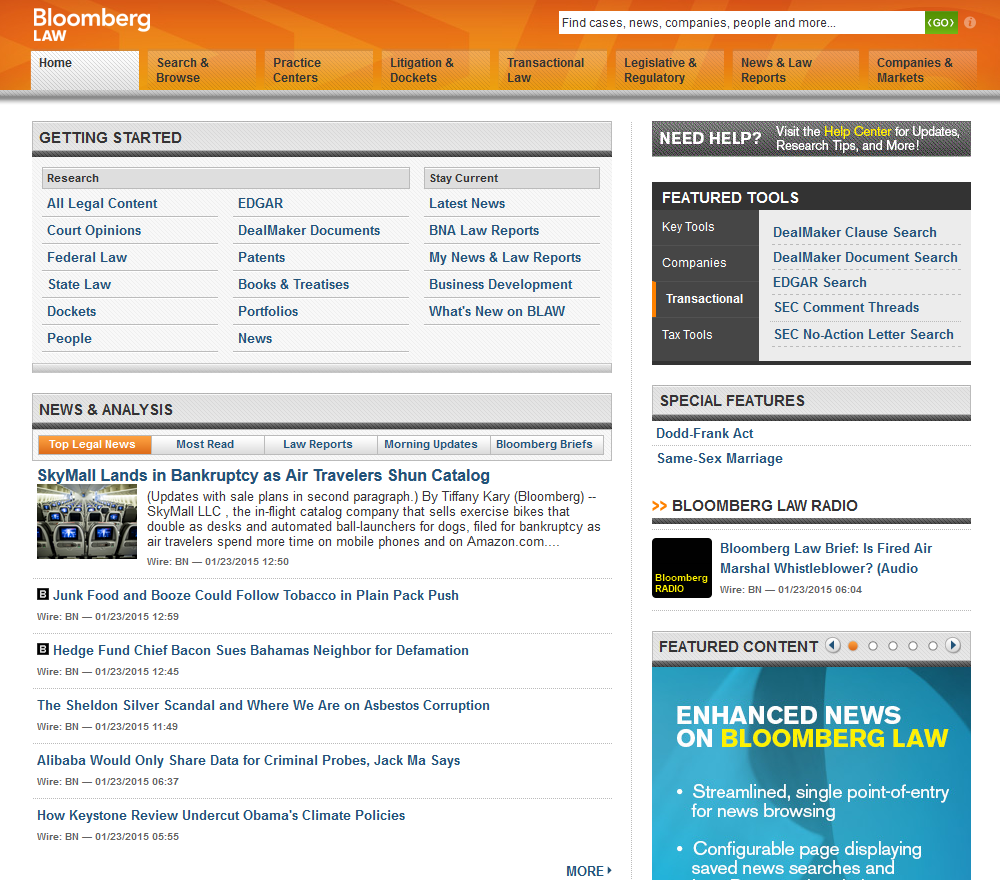Open Dockets link
This screenshot has width=1000, height=880.
(x=71, y=311)
